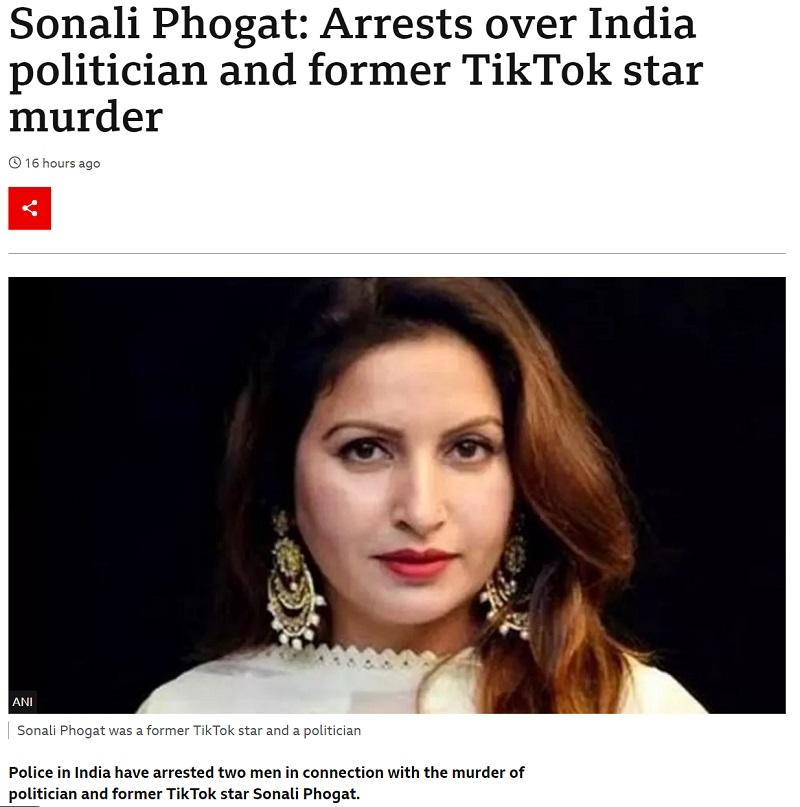Click the word "politician" in the caption

click(x=332, y=731)
